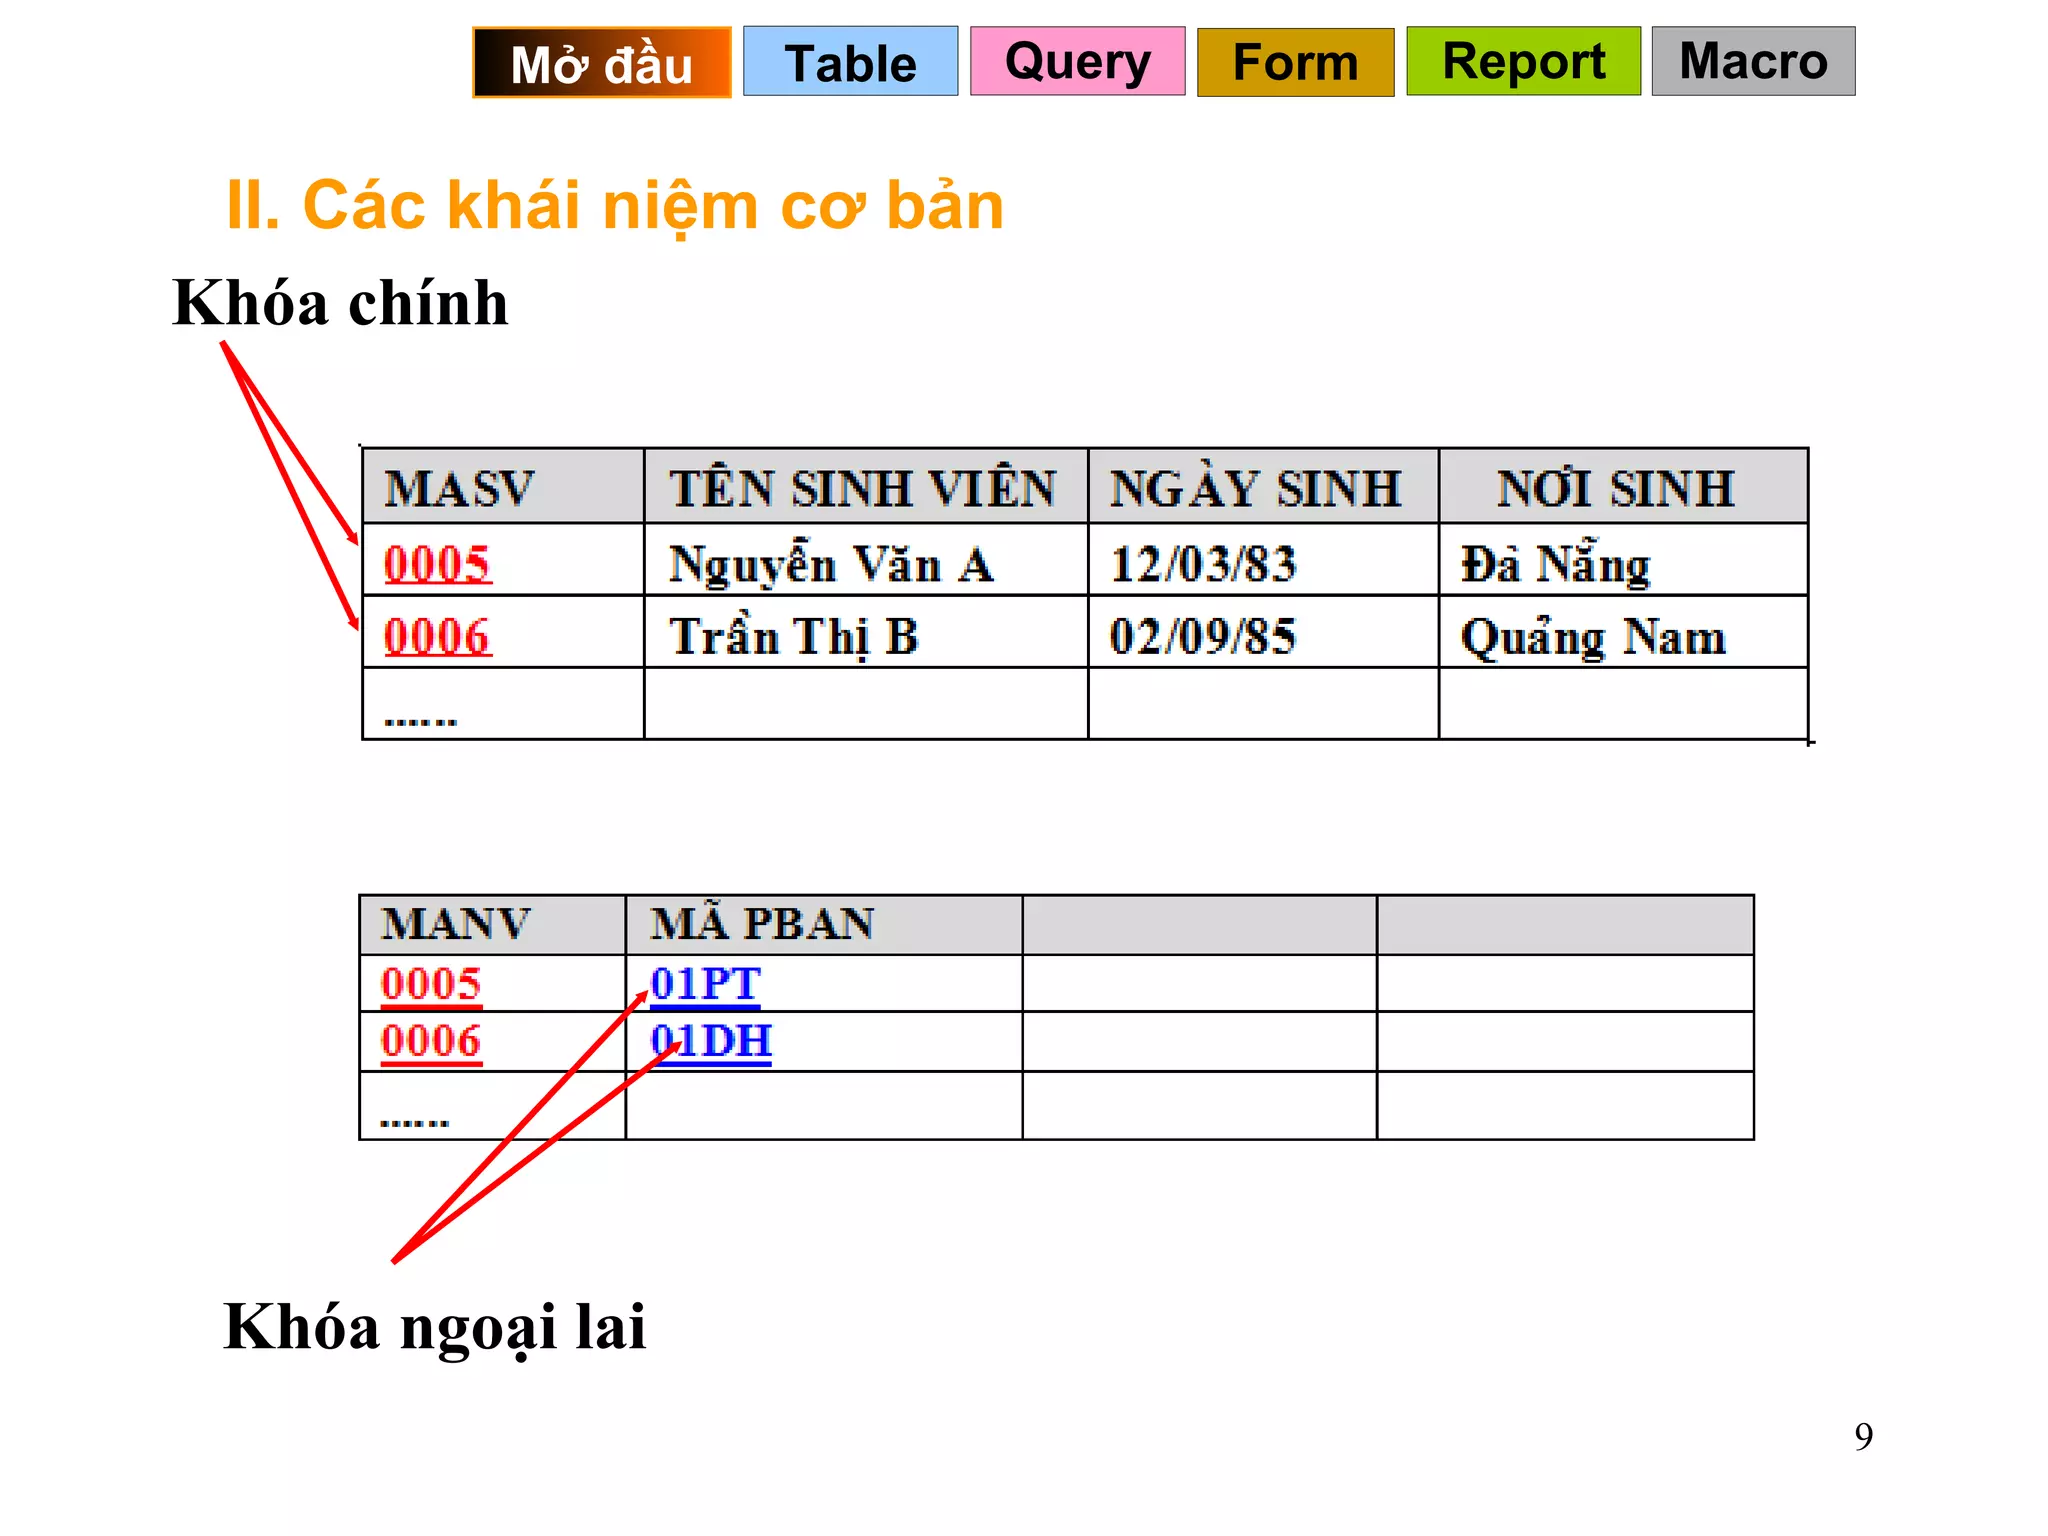Open the Mở đầu tab

pos(601,62)
